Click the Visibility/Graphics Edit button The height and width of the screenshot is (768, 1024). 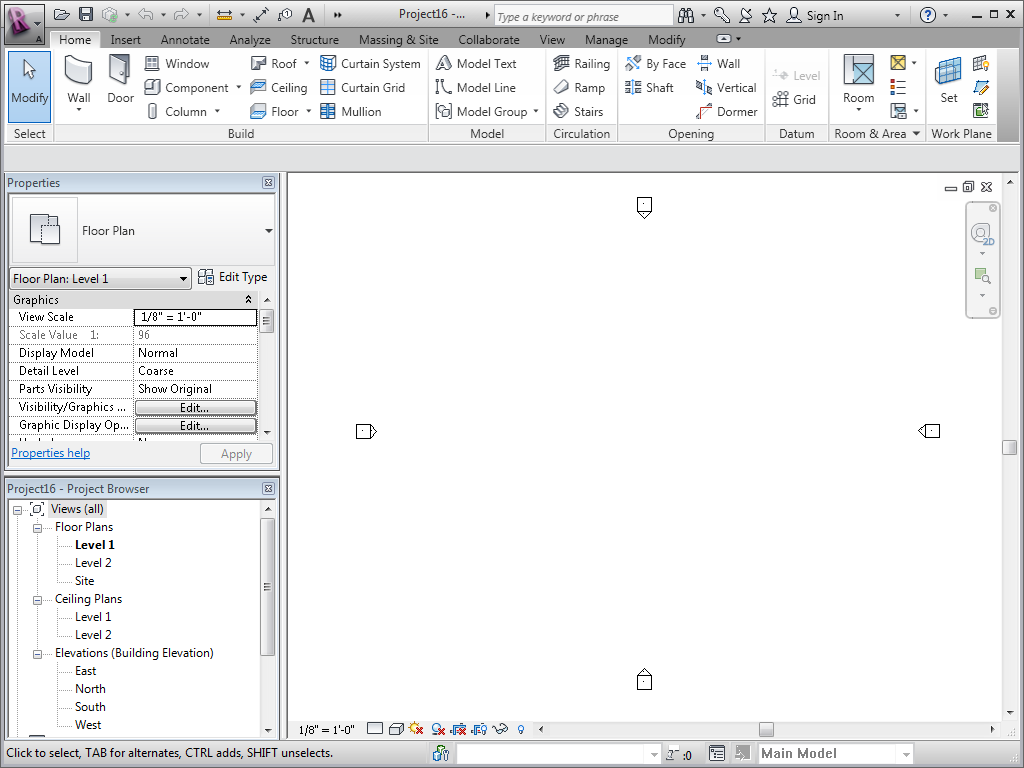(x=195, y=408)
